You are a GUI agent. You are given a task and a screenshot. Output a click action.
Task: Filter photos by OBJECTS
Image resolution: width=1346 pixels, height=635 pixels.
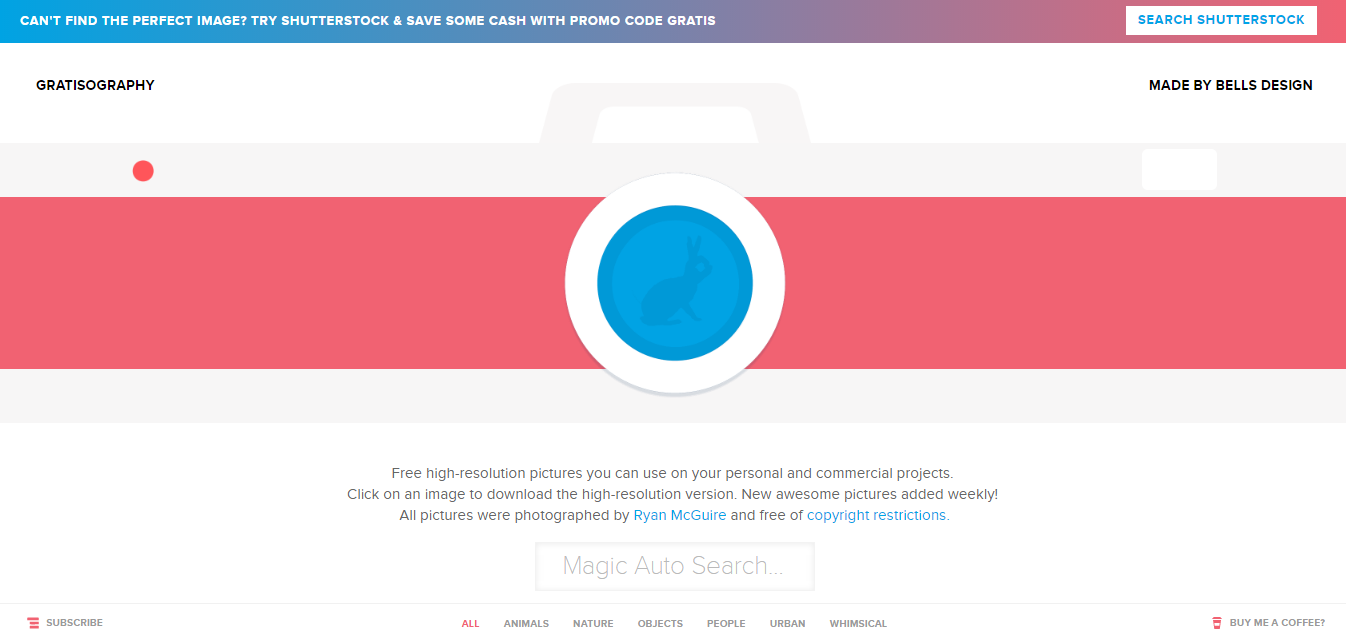tap(660, 624)
